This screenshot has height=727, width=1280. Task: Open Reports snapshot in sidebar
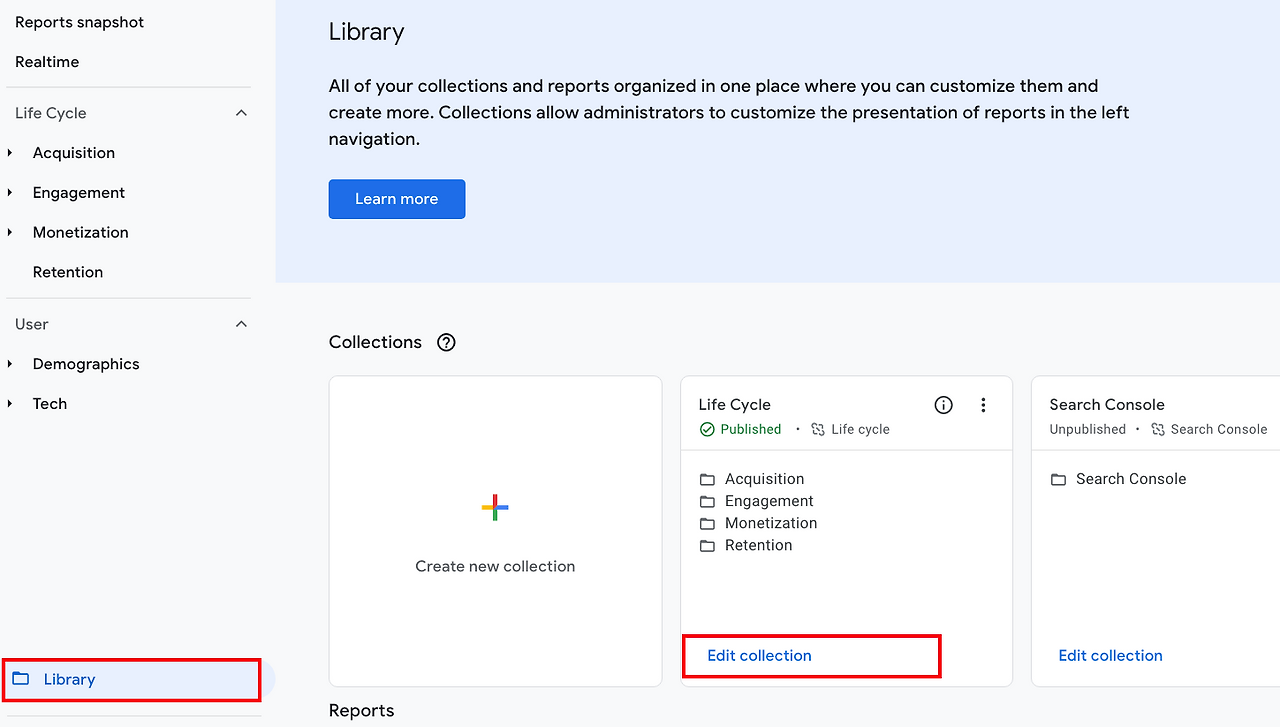click(80, 22)
